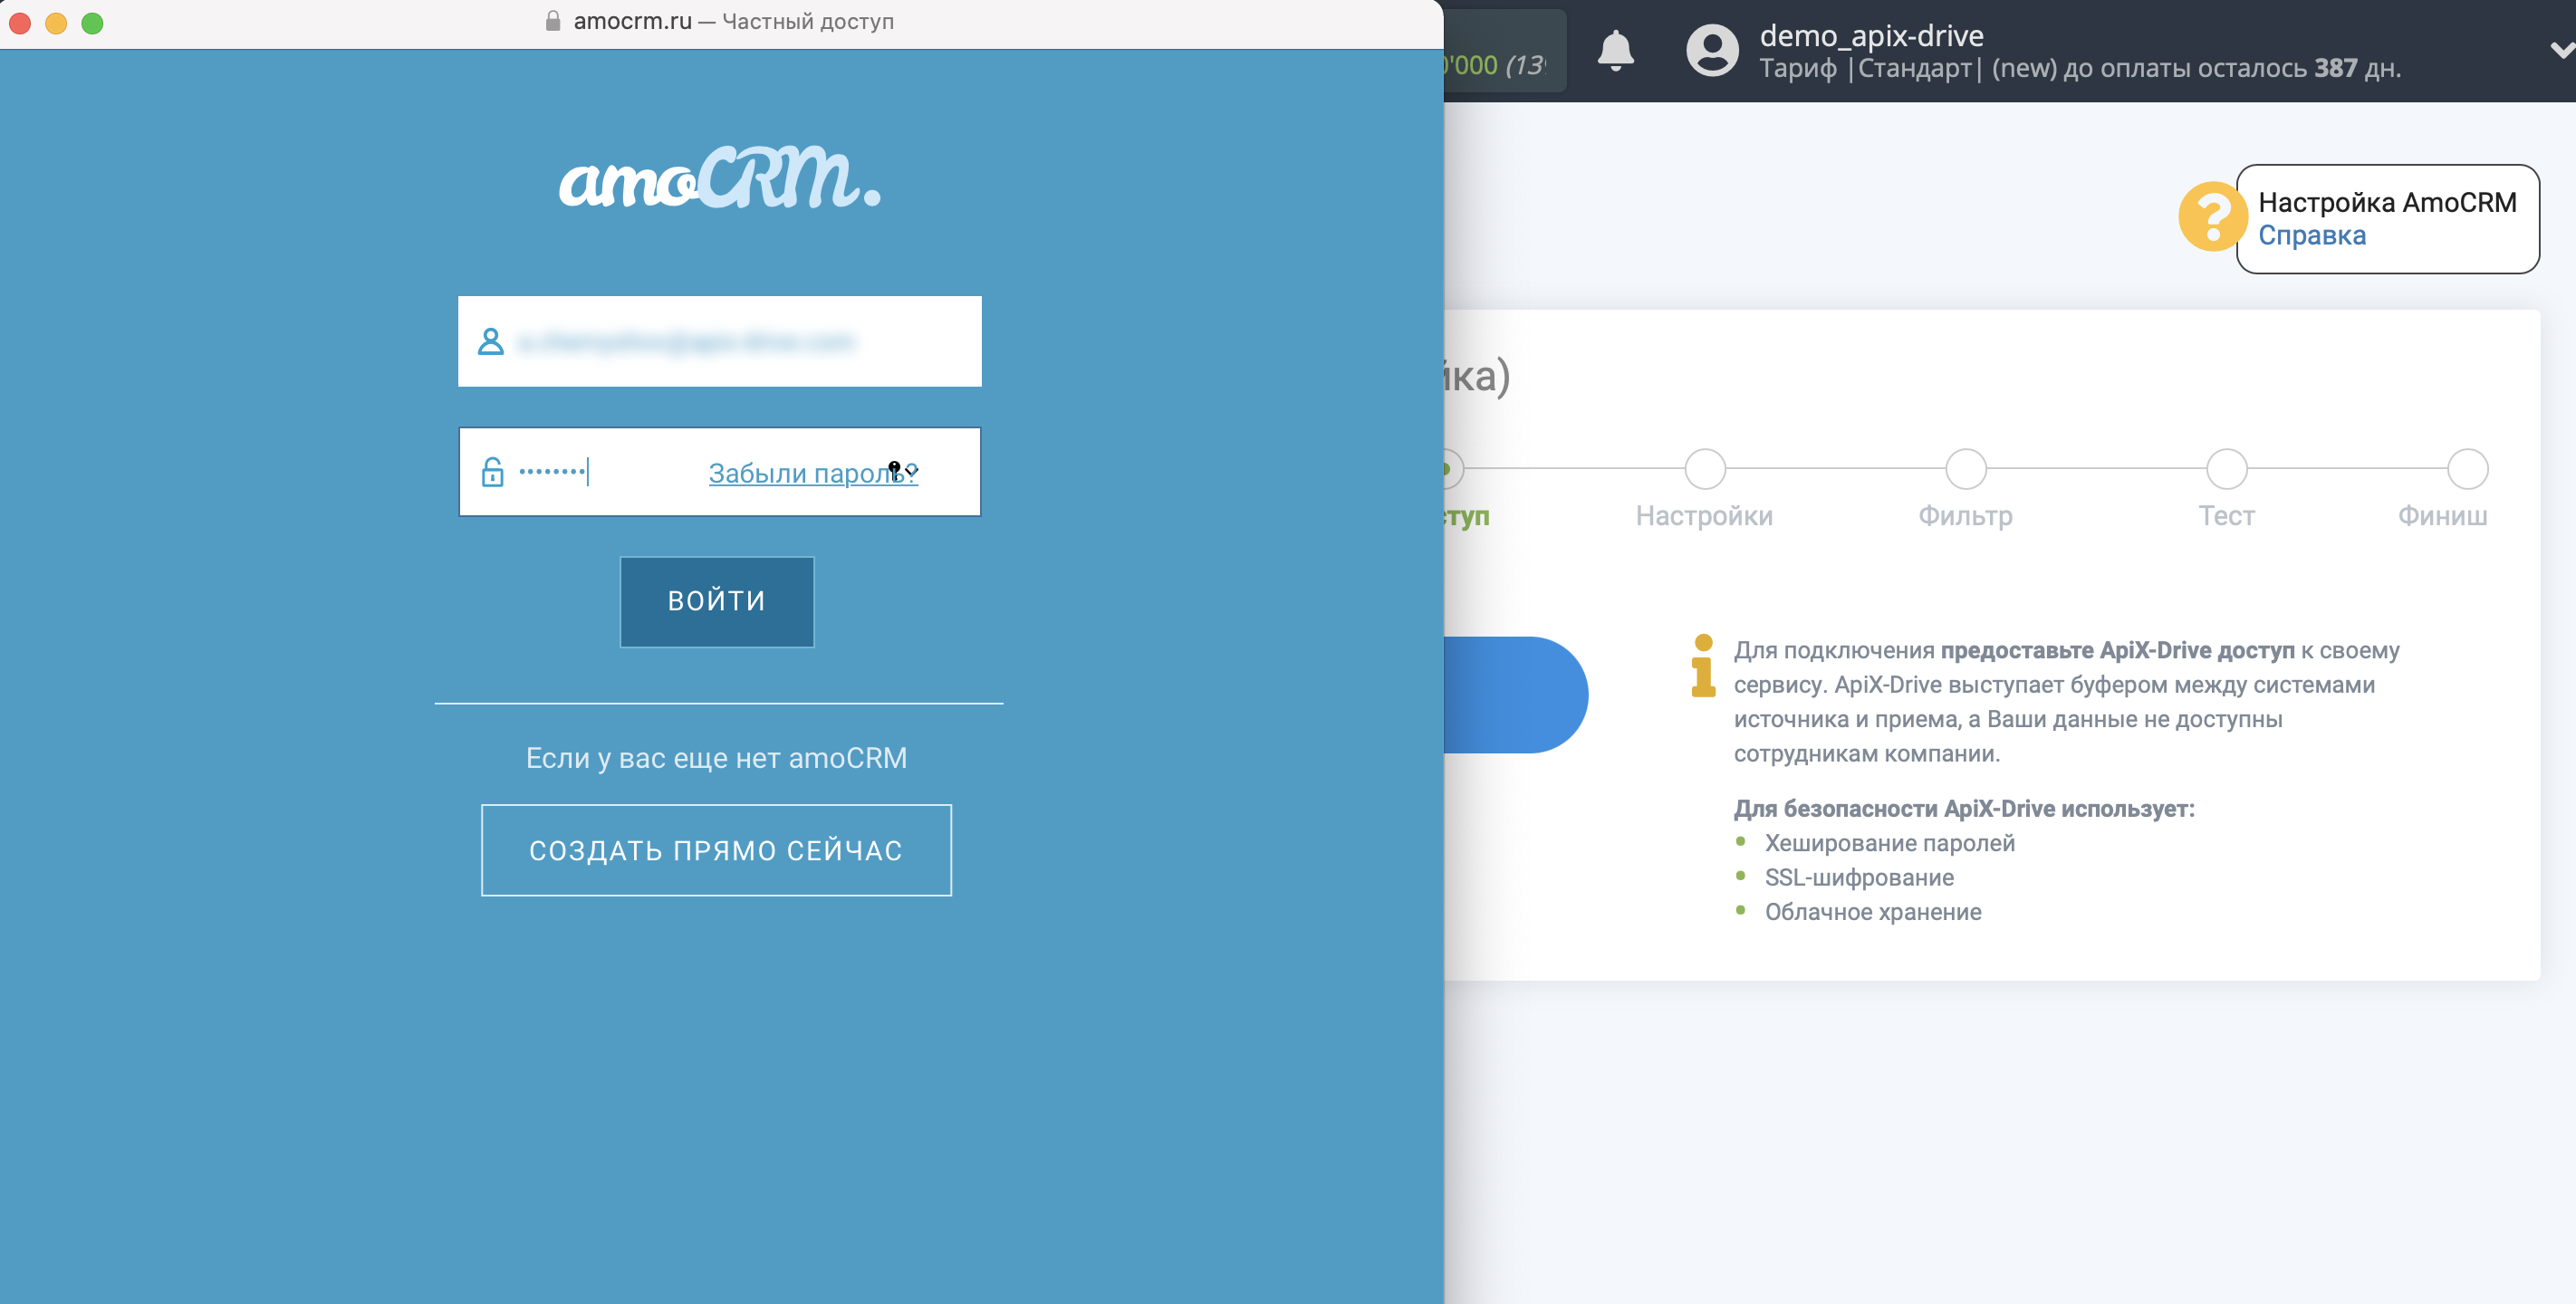The image size is (2576, 1304).
Task: Click the yellow question mark help icon
Action: [x=2211, y=216]
